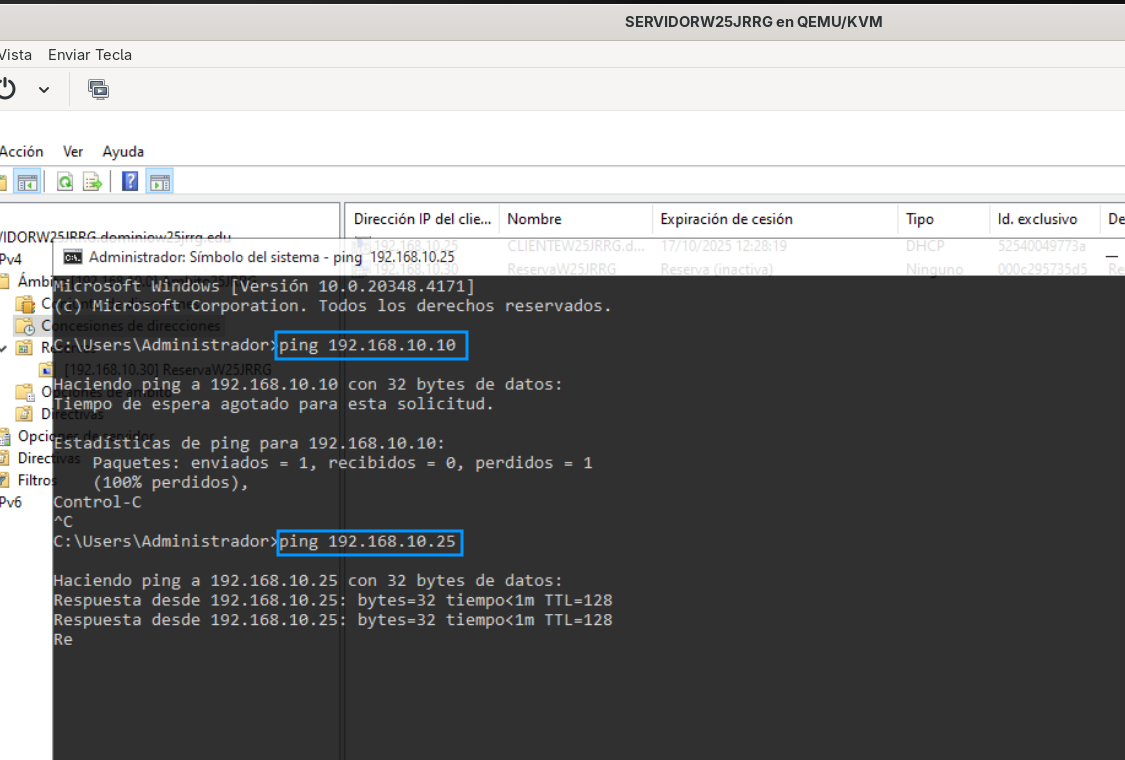Click the Reservas folder icon in tree
This screenshot has height=760, width=1125.
[24, 348]
